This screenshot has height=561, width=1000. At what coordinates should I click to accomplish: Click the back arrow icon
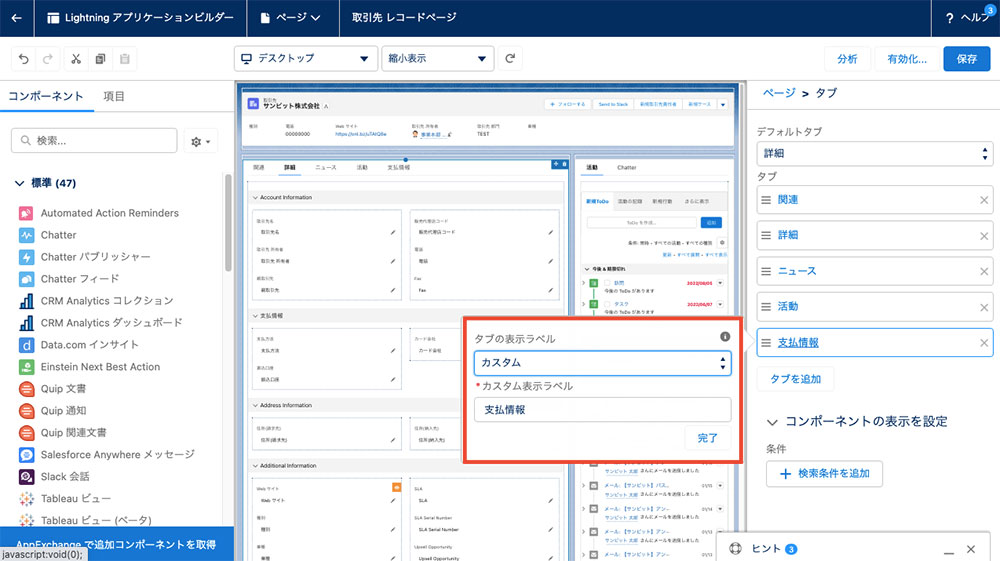(x=17, y=18)
